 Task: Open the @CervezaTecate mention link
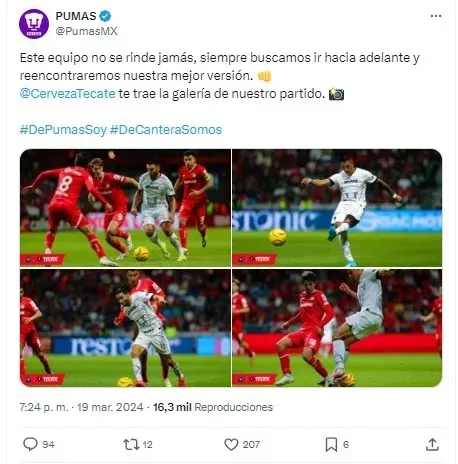67,94
